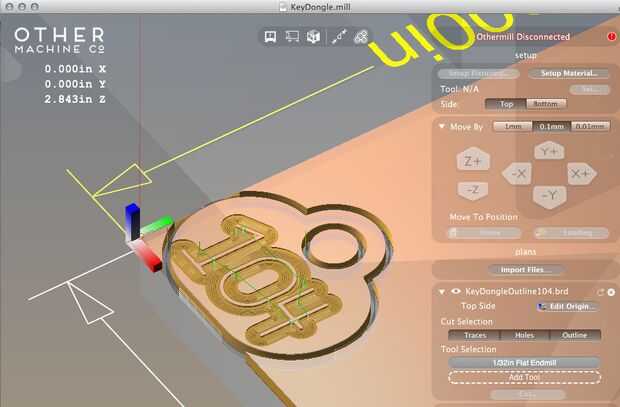Screen dimensions: 620x407
Task: Click the Add Tool button
Action: click(x=524, y=377)
